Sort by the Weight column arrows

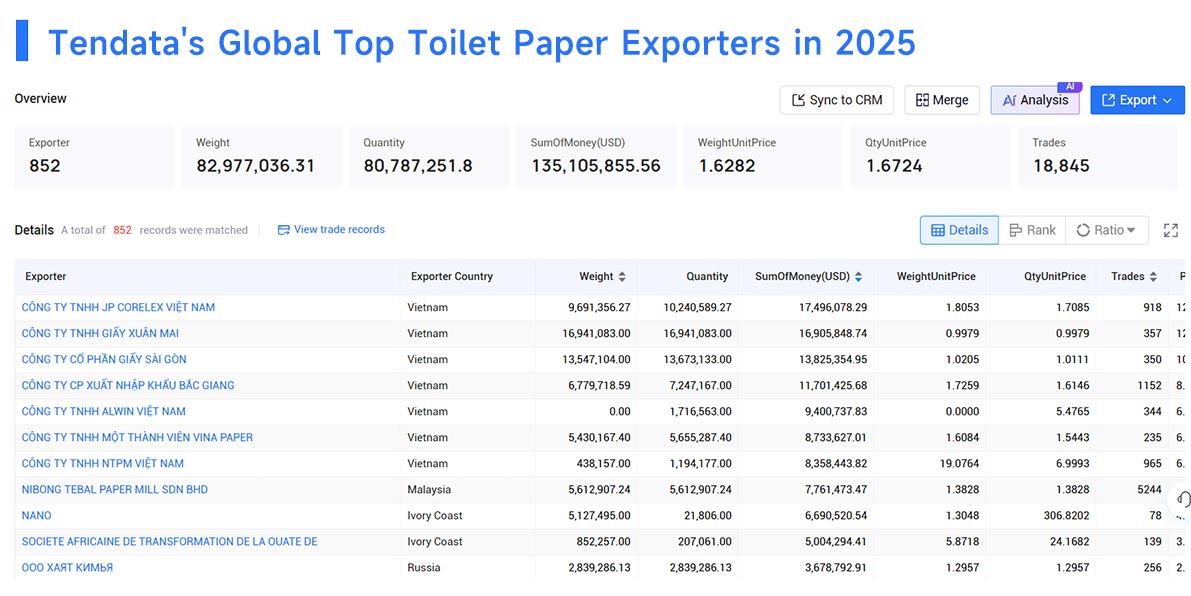point(622,277)
